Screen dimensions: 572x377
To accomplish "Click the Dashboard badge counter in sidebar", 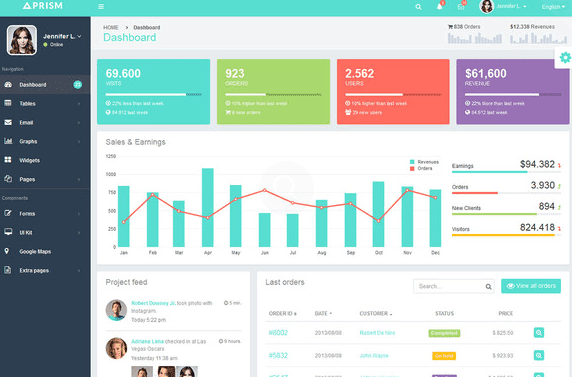I will click(77, 85).
